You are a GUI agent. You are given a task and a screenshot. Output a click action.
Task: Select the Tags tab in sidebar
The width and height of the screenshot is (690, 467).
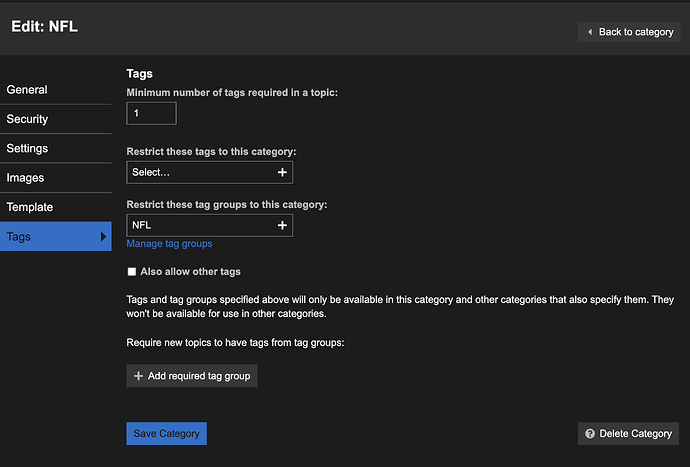pos(55,236)
